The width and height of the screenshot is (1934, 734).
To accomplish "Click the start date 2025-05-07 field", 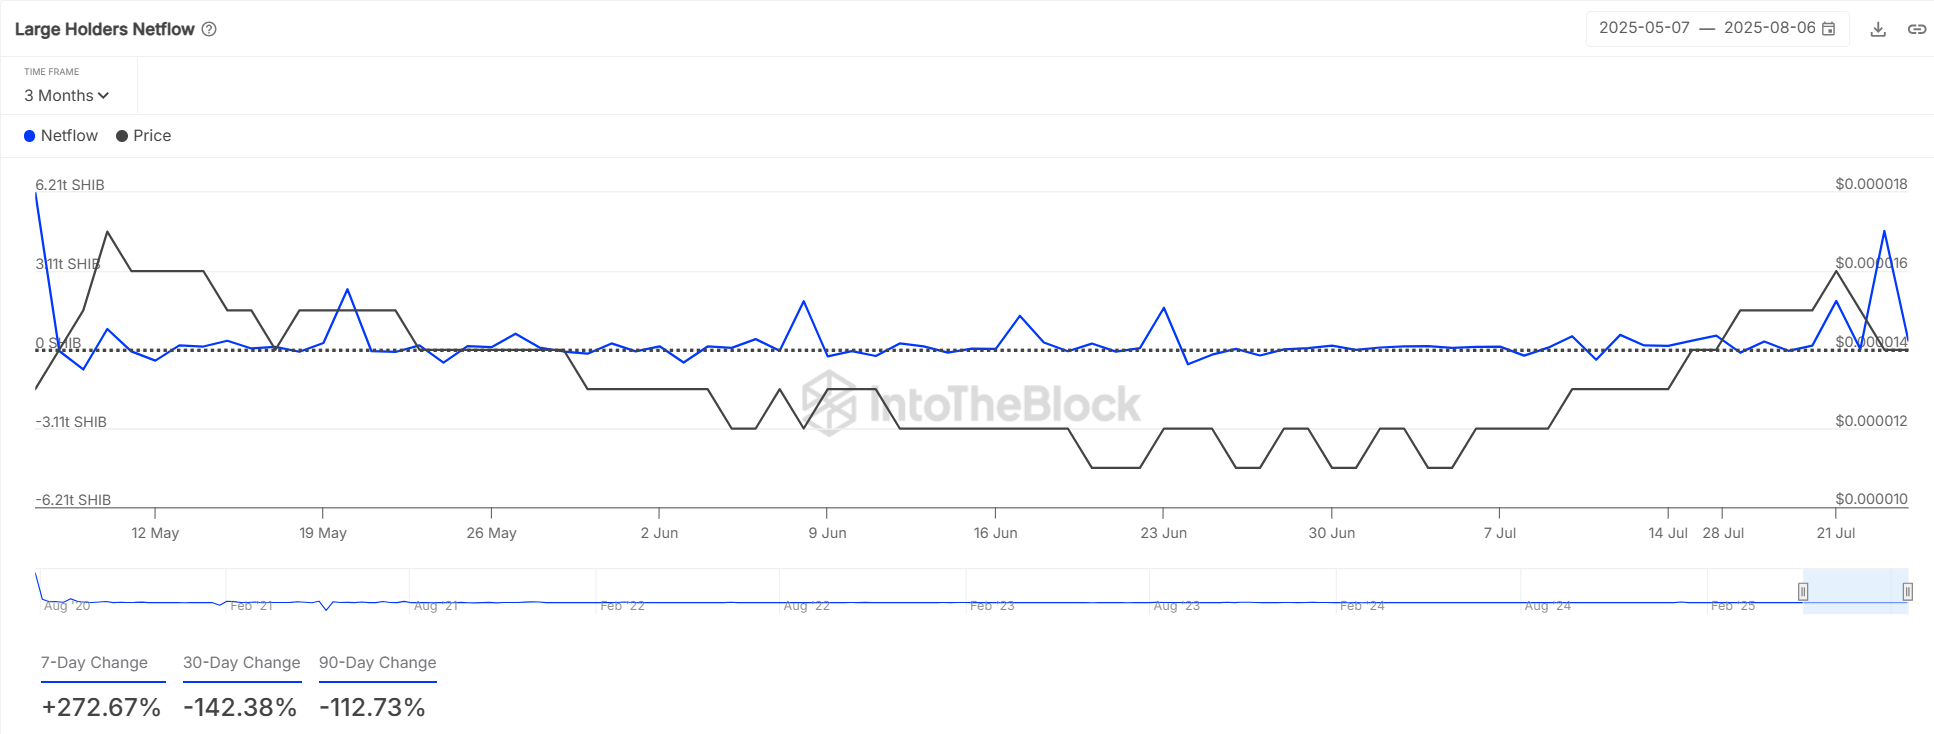I will pyautogui.click(x=1644, y=28).
